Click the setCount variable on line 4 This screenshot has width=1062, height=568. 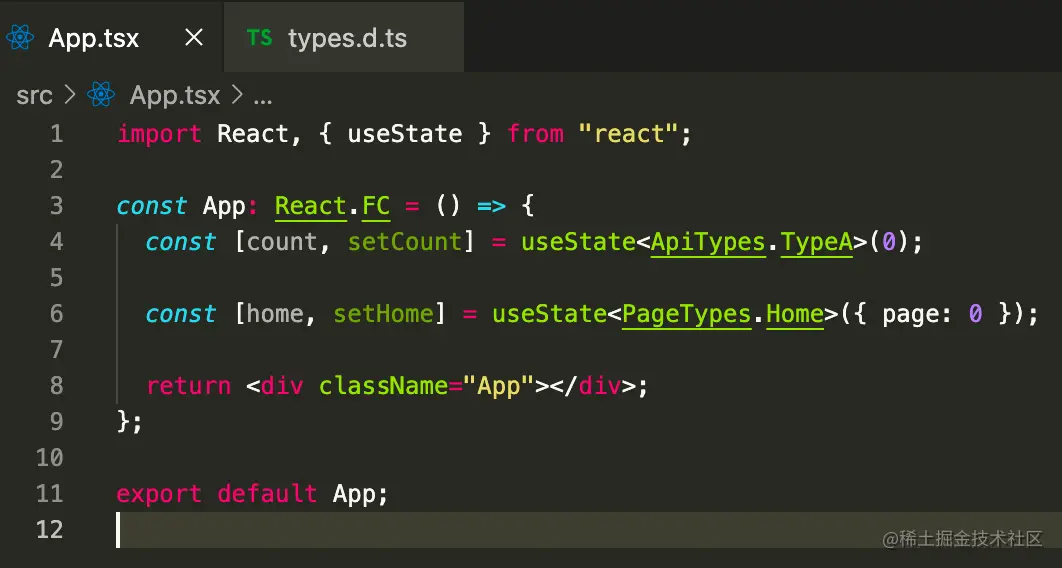[405, 242]
